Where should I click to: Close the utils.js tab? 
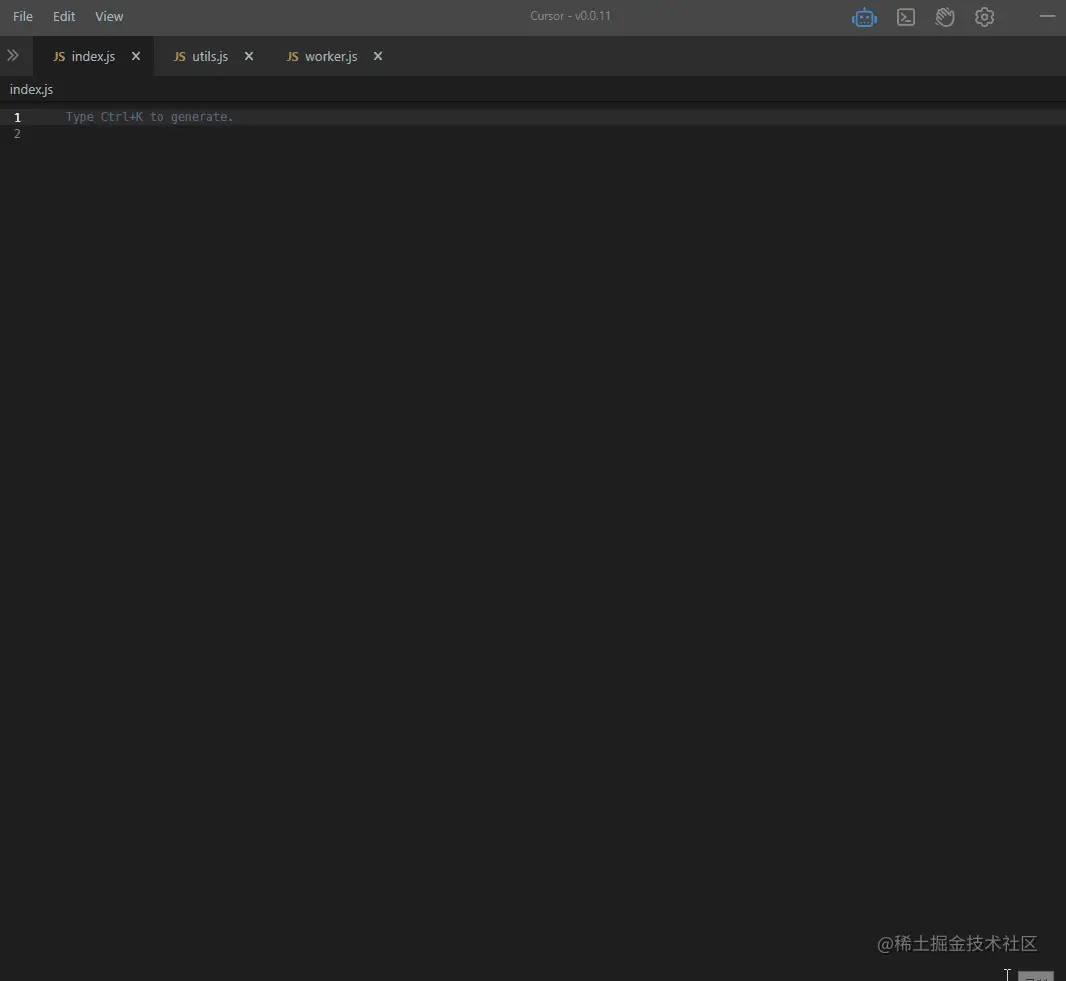click(x=248, y=56)
